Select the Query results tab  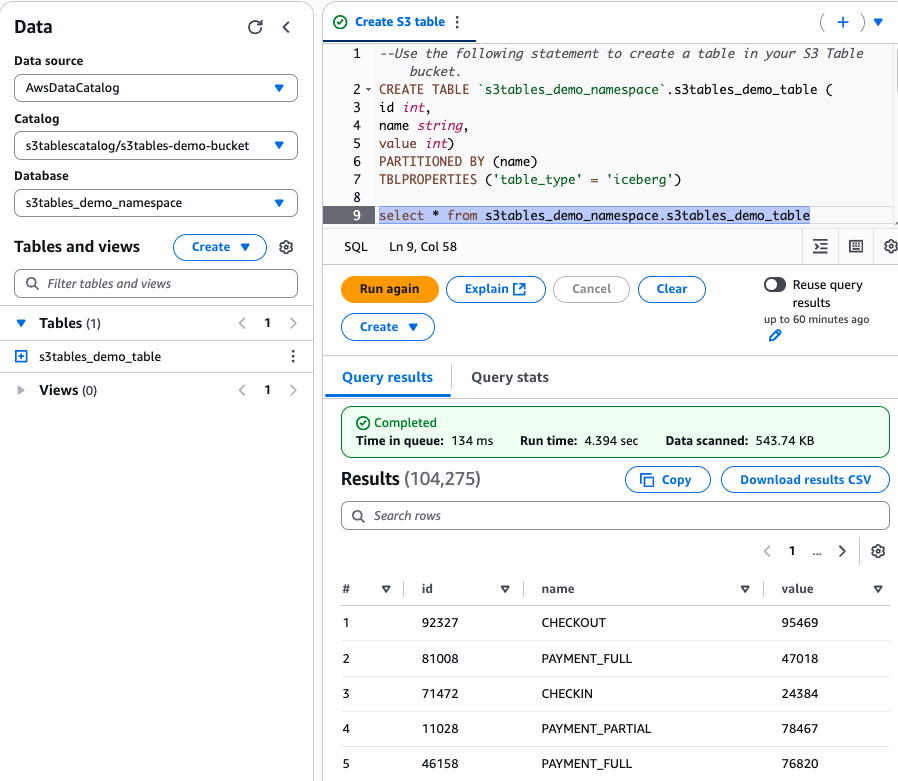click(x=388, y=377)
